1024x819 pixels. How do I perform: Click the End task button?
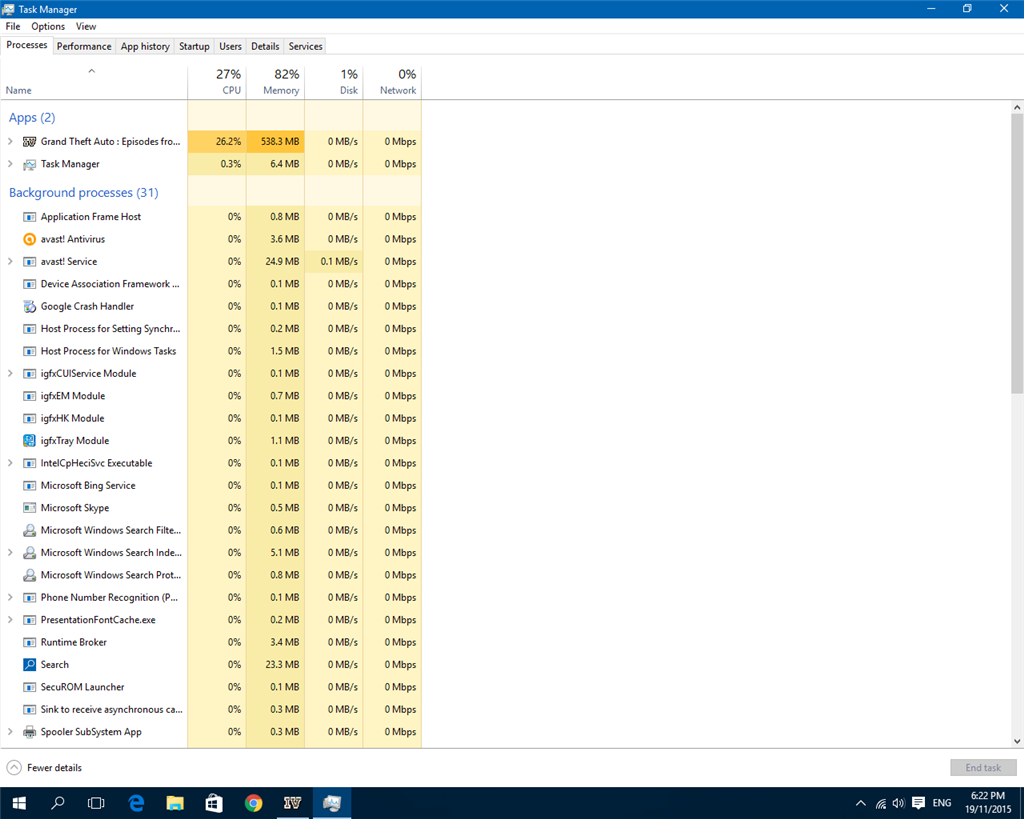tap(983, 768)
